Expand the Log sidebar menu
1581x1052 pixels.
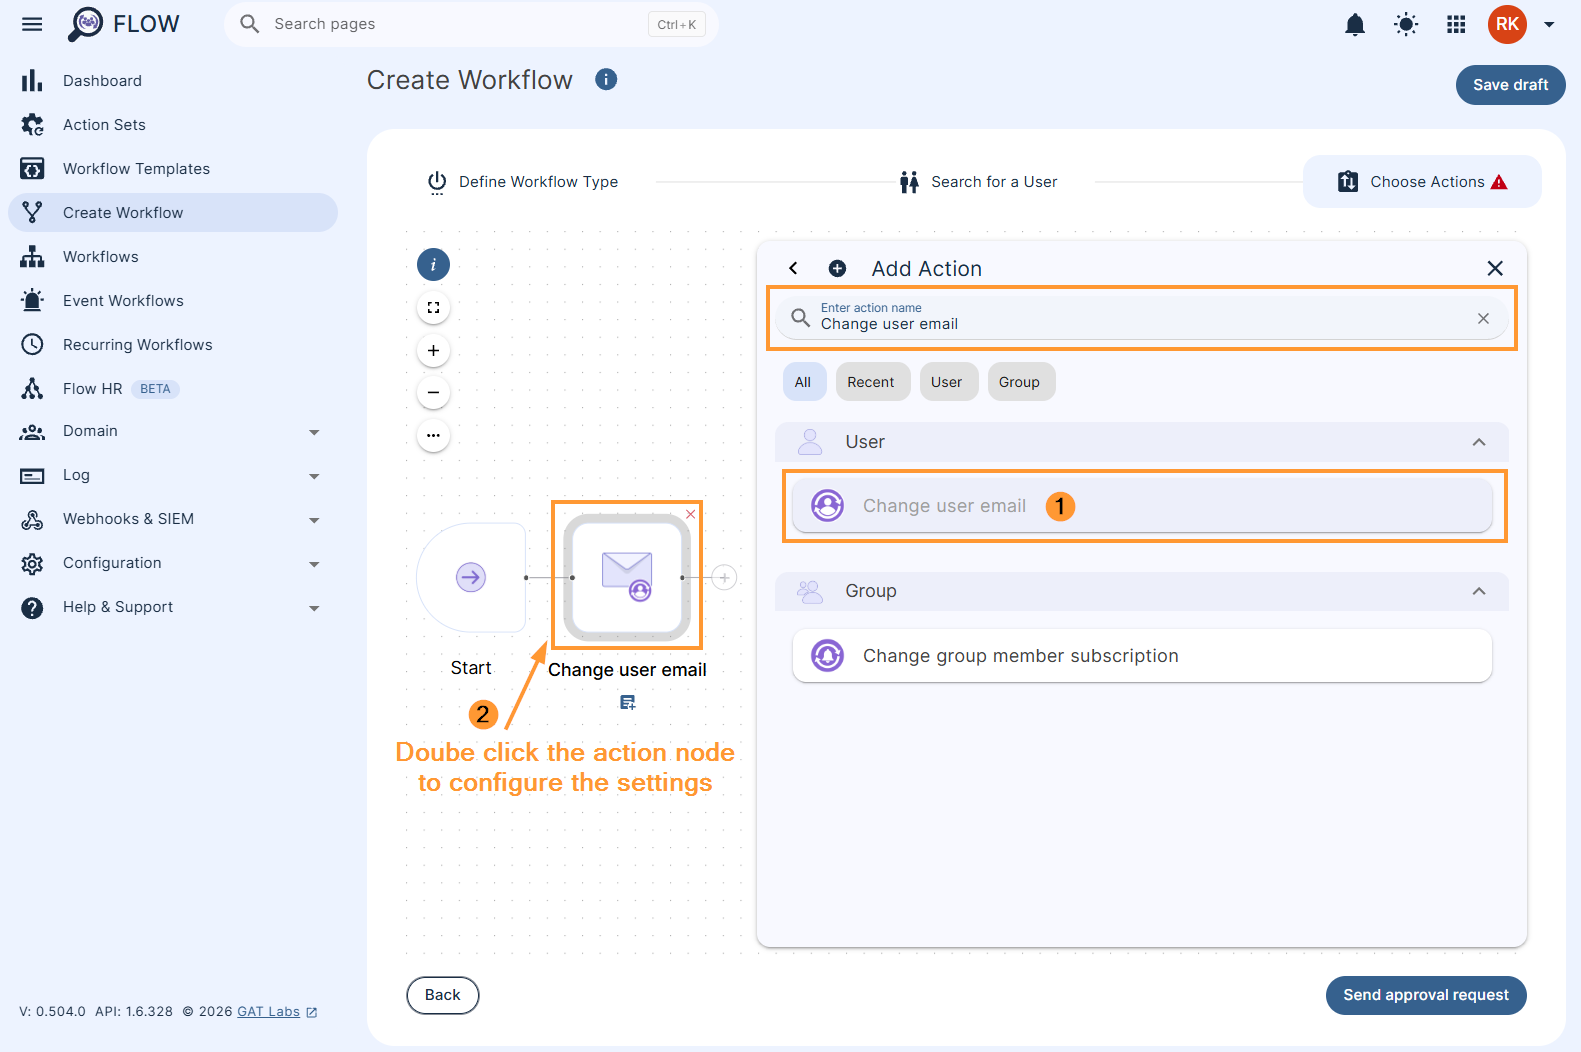pos(173,475)
